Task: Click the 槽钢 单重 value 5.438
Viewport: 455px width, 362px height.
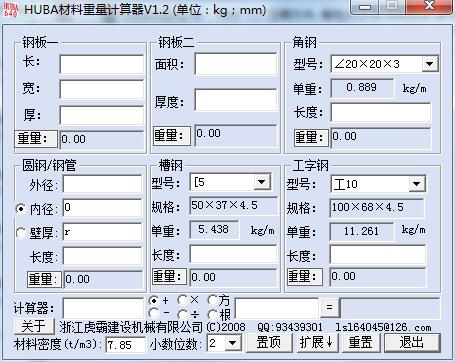Action: (214, 230)
